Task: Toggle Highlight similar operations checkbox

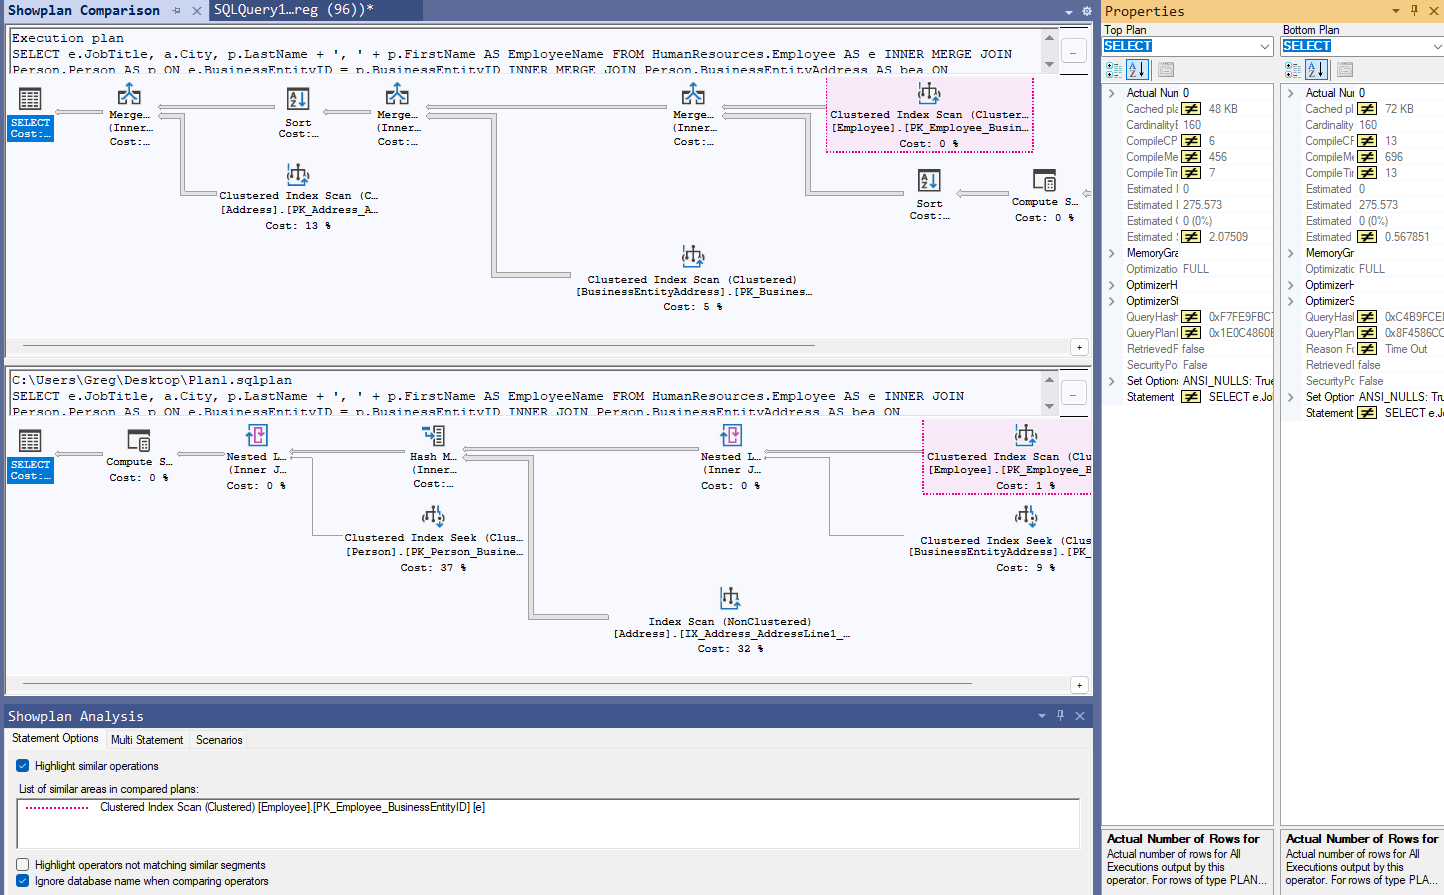Action: pyautogui.click(x=23, y=766)
